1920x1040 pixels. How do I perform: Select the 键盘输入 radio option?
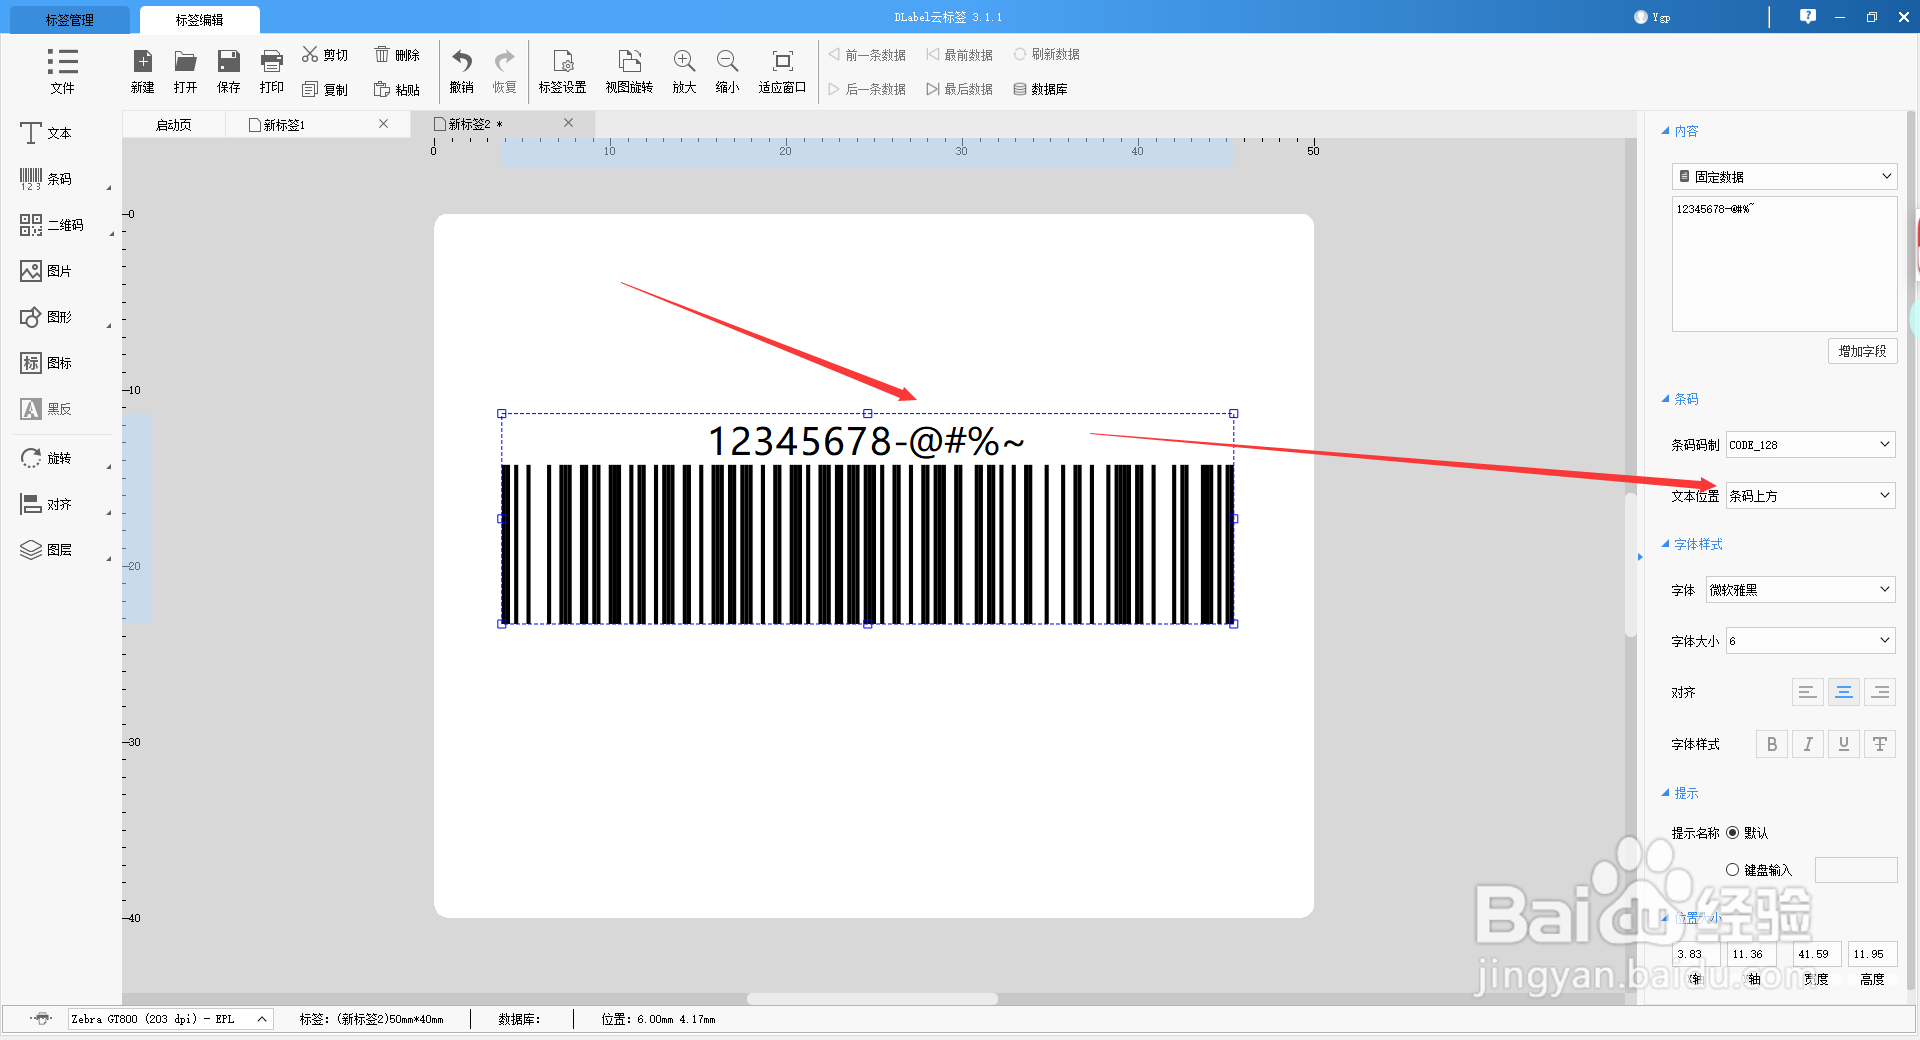(1733, 870)
